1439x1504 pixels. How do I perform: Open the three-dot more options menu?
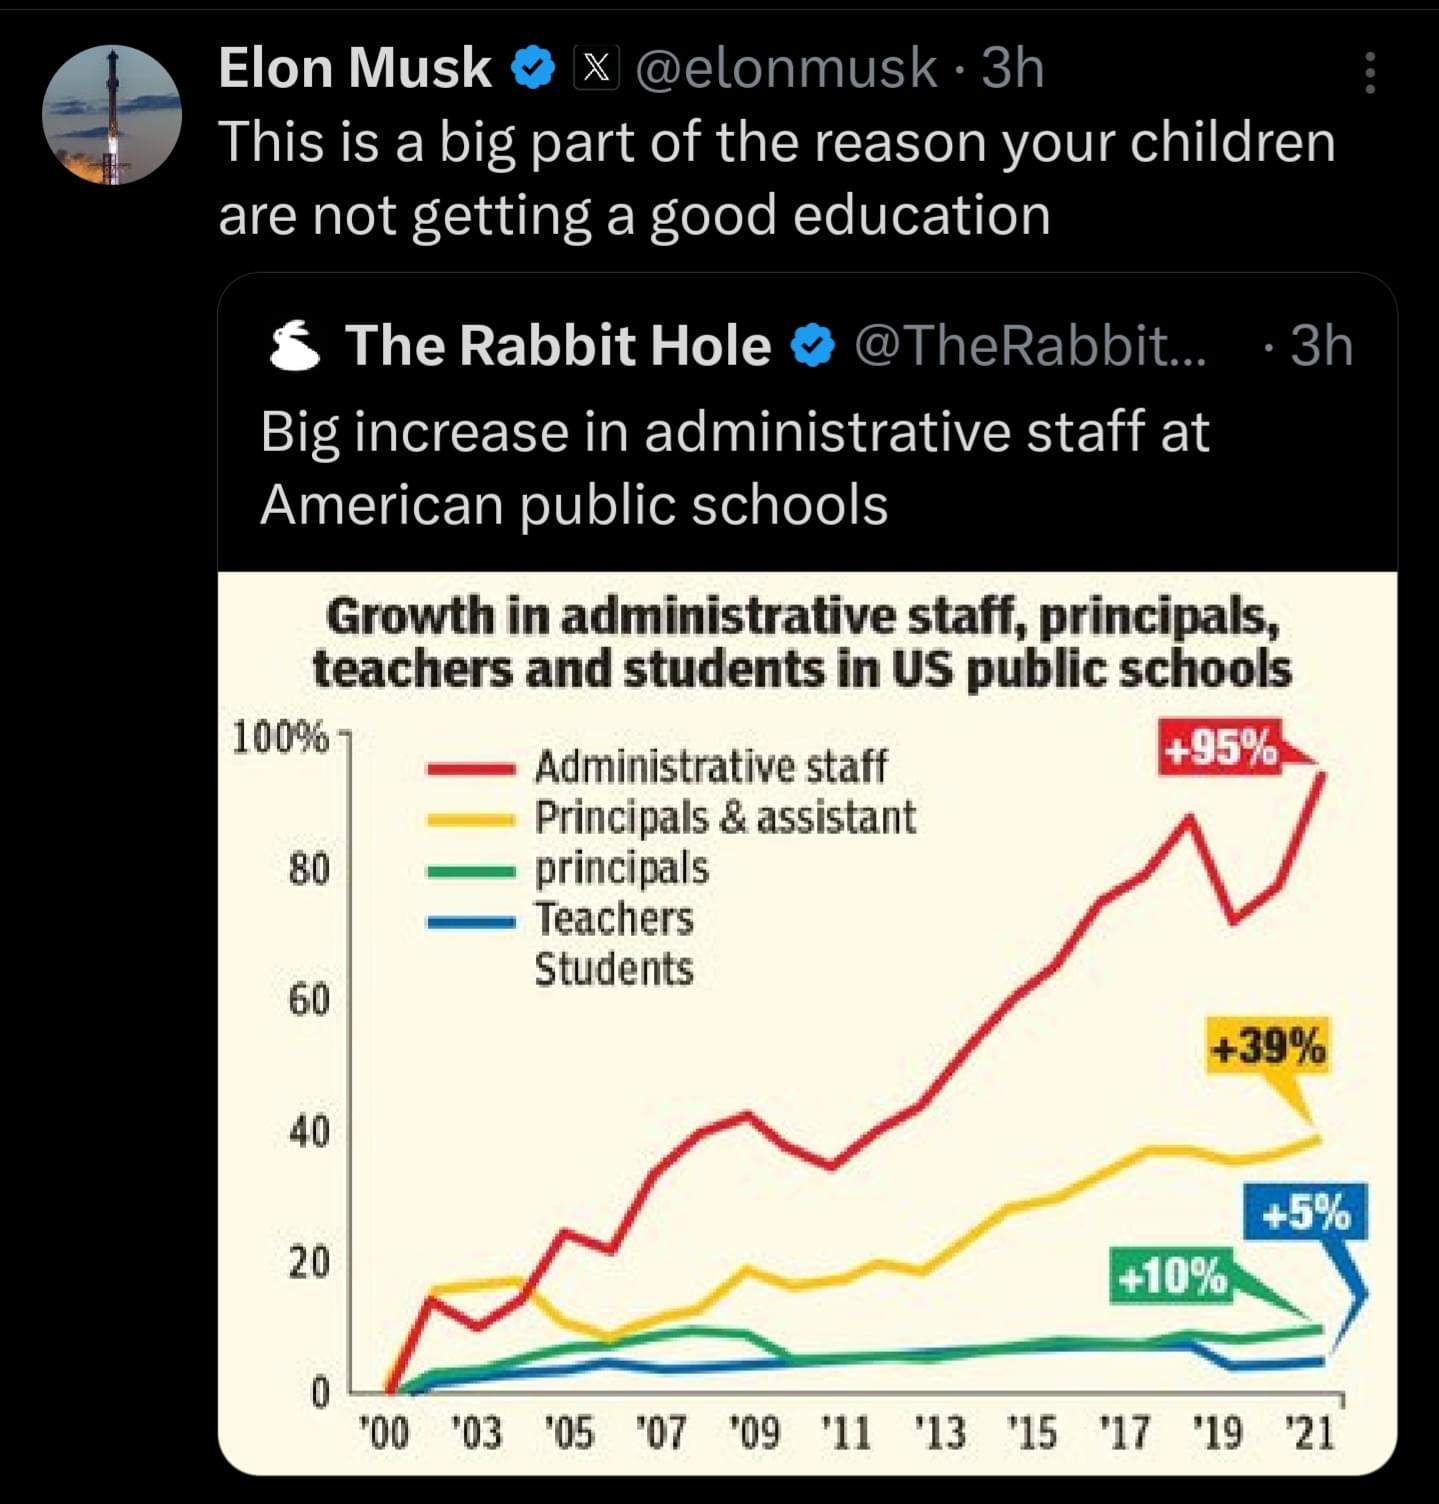tap(1370, 73)
